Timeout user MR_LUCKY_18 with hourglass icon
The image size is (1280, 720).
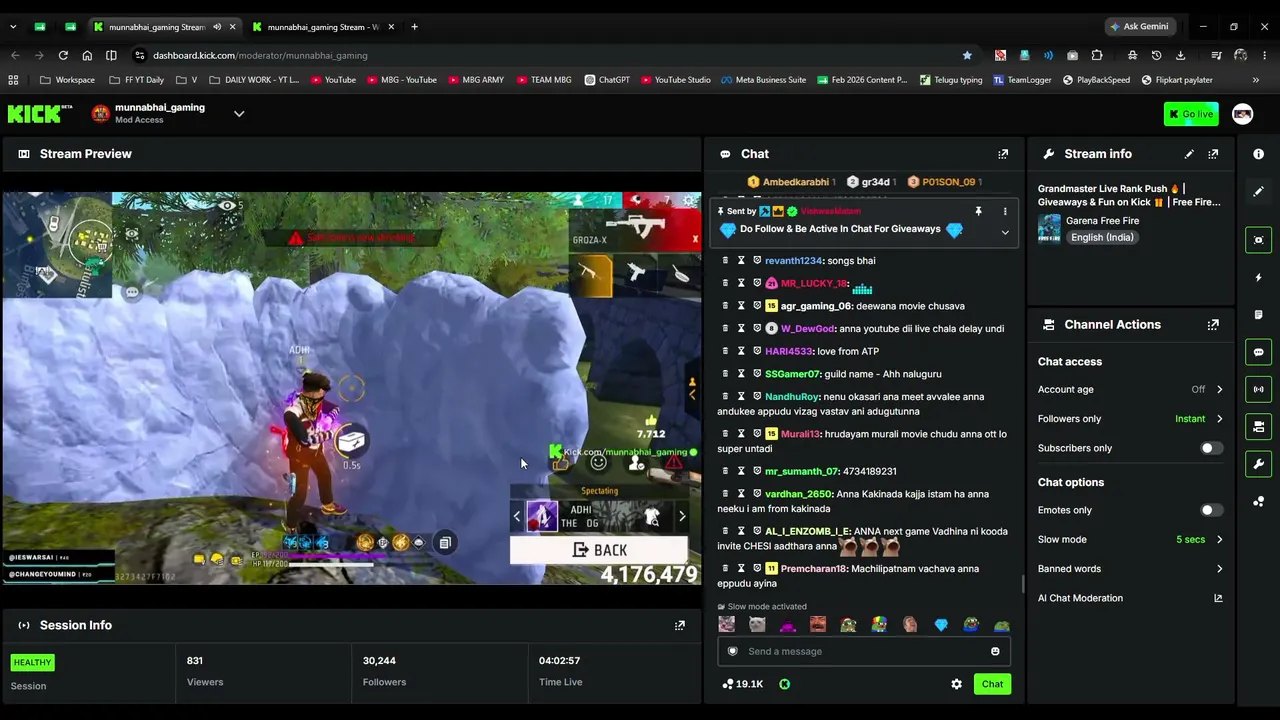741,284
